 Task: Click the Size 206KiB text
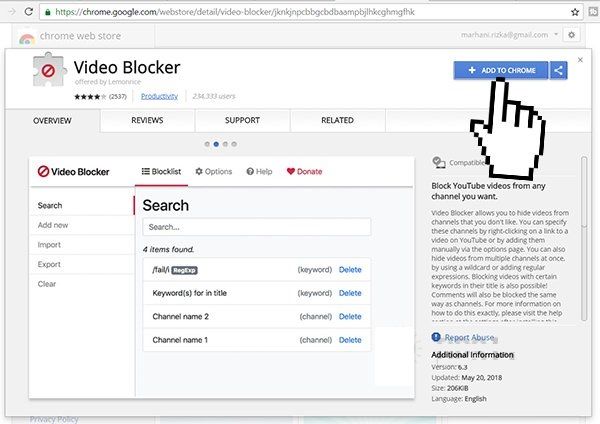click(450, 388)
